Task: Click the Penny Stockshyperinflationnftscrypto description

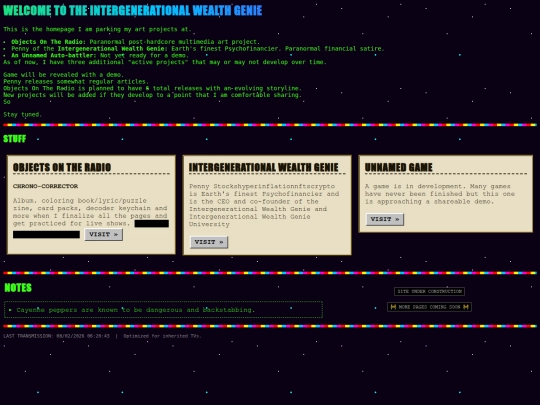Action: pos(264,205)
